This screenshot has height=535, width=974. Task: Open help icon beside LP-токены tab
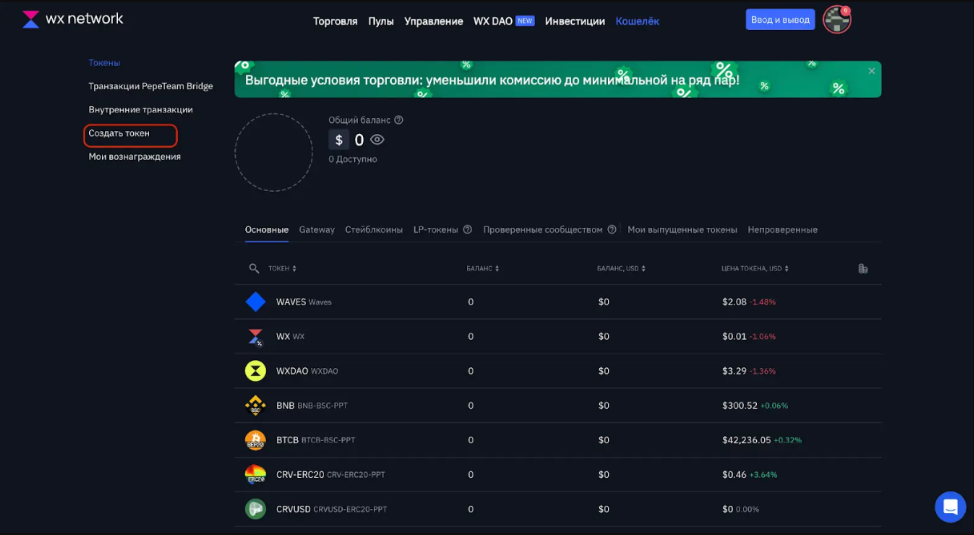click(467, 229)
